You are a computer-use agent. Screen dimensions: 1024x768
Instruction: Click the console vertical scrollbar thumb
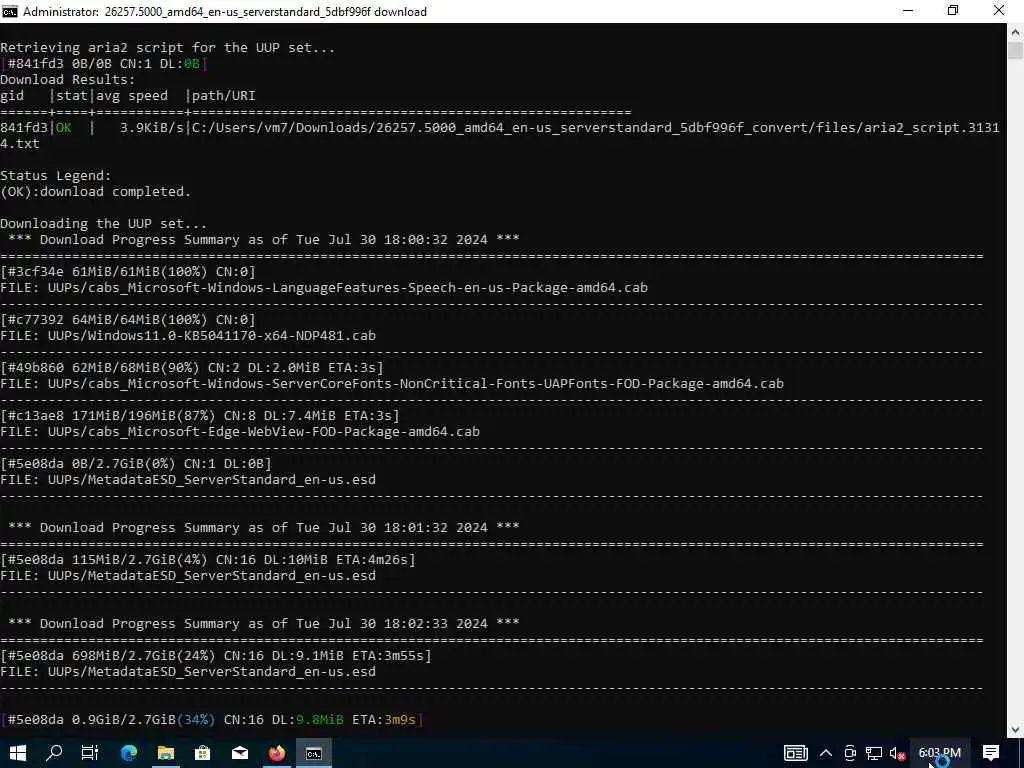click(x=1016, y=51)
